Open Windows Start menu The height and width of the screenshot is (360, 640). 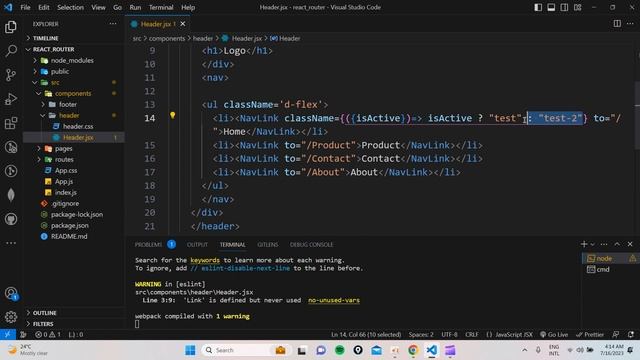[x=190, y=350]
